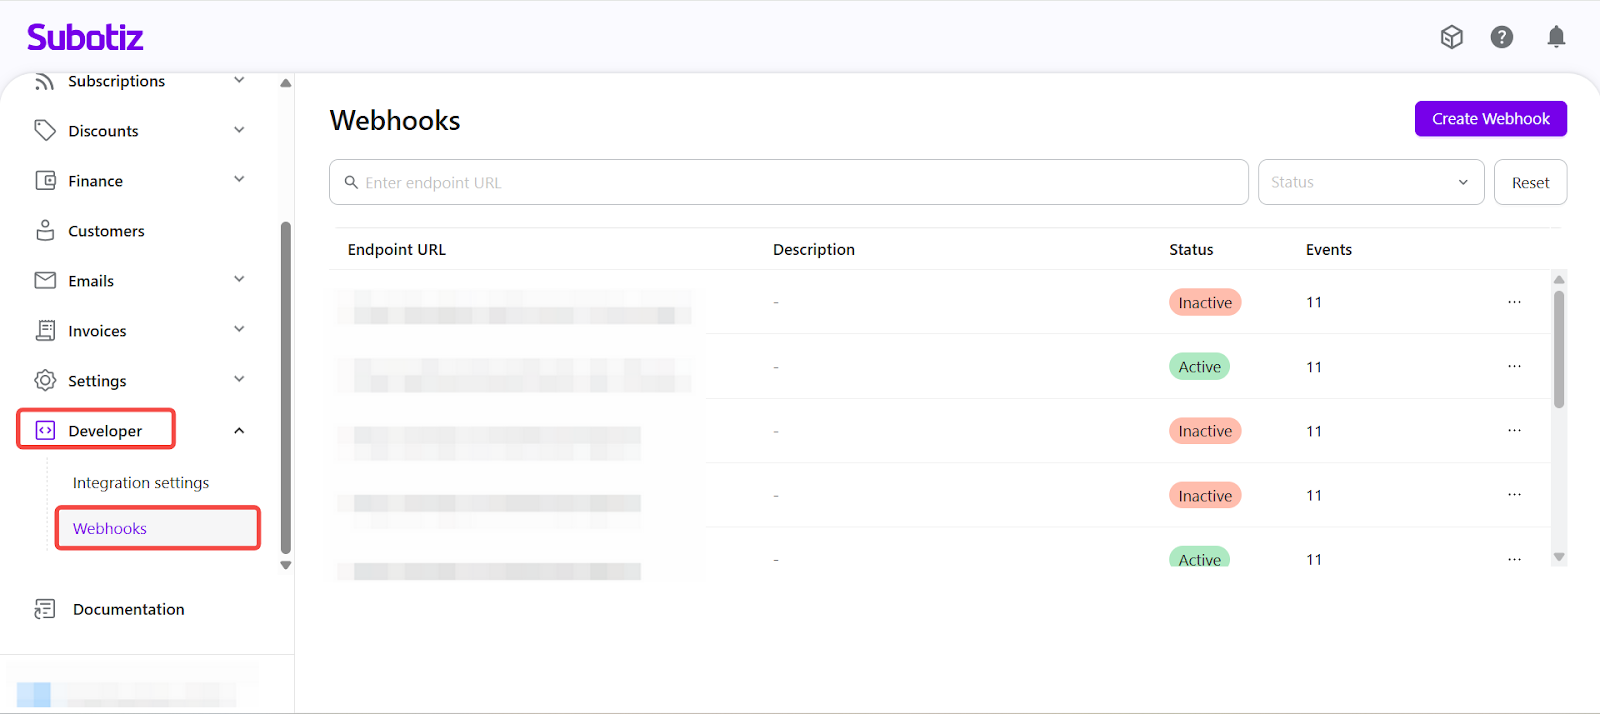The width and height of the screenshot is (1600, 714).
Task: Open the help question mark icon
Action: tap(1501, 37)
